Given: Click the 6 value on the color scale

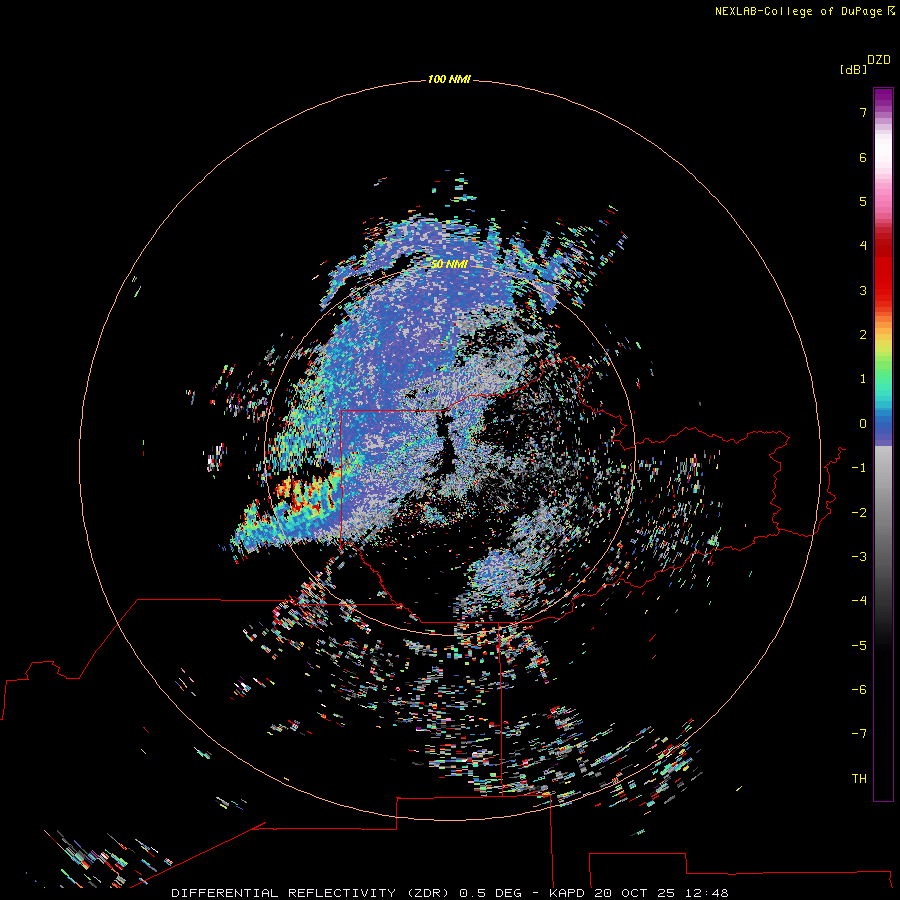Looking at the screenshot, I should click(x=863, y=157).
